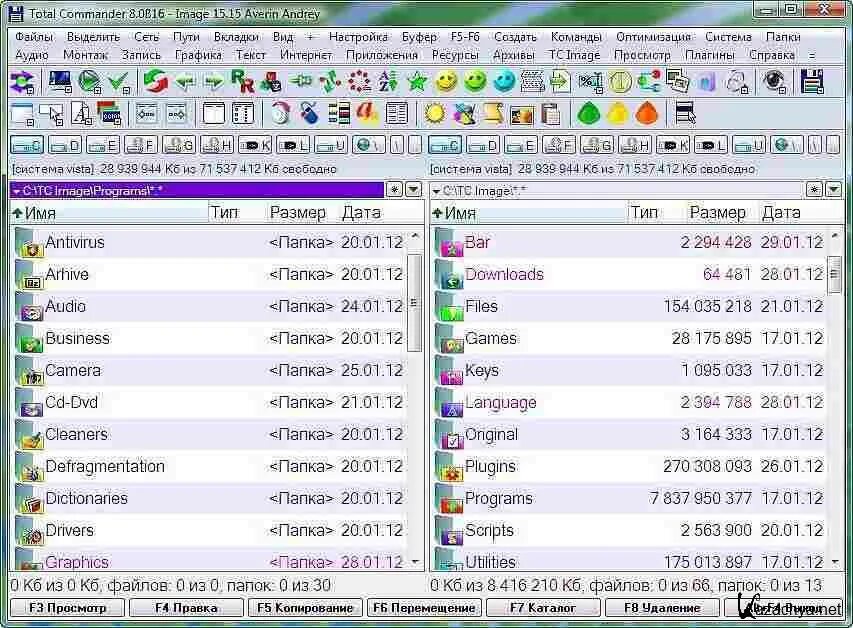Click the yellow sun icon
The width and height of the screenshot is (853, 628).
434,114
